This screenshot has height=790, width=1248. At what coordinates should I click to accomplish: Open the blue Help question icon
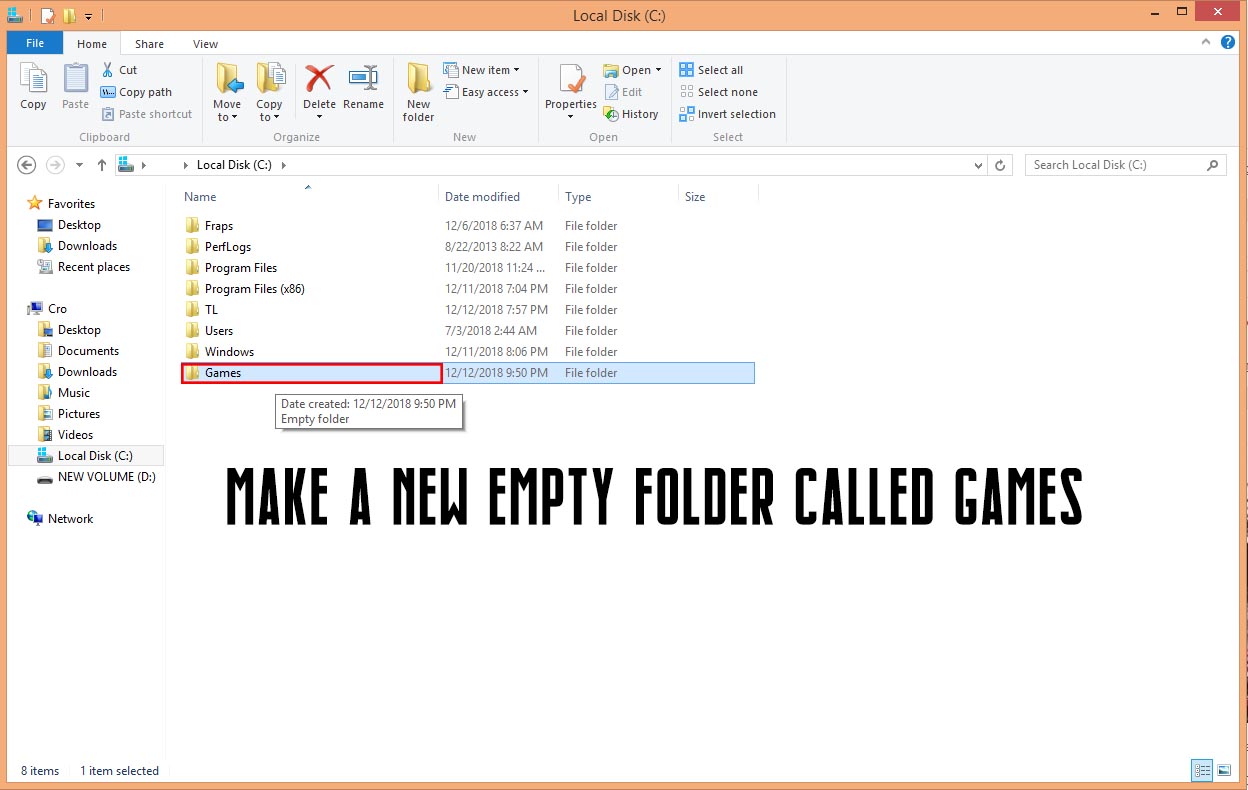point(1229,43)
